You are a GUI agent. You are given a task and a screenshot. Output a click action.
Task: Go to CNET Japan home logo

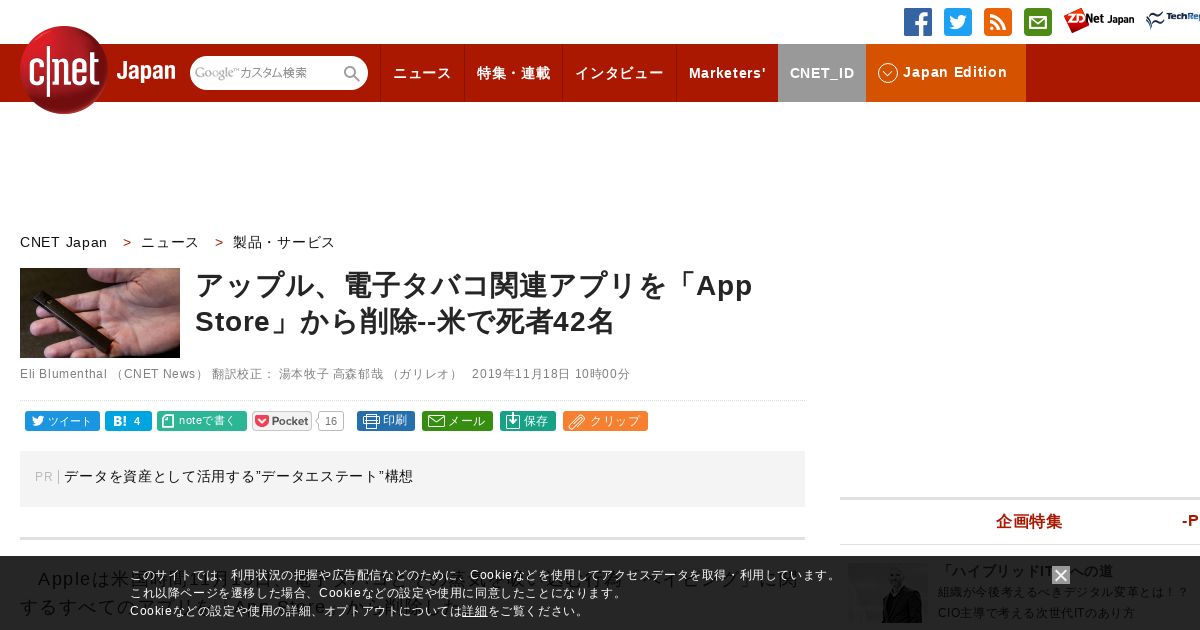[97, 70]
